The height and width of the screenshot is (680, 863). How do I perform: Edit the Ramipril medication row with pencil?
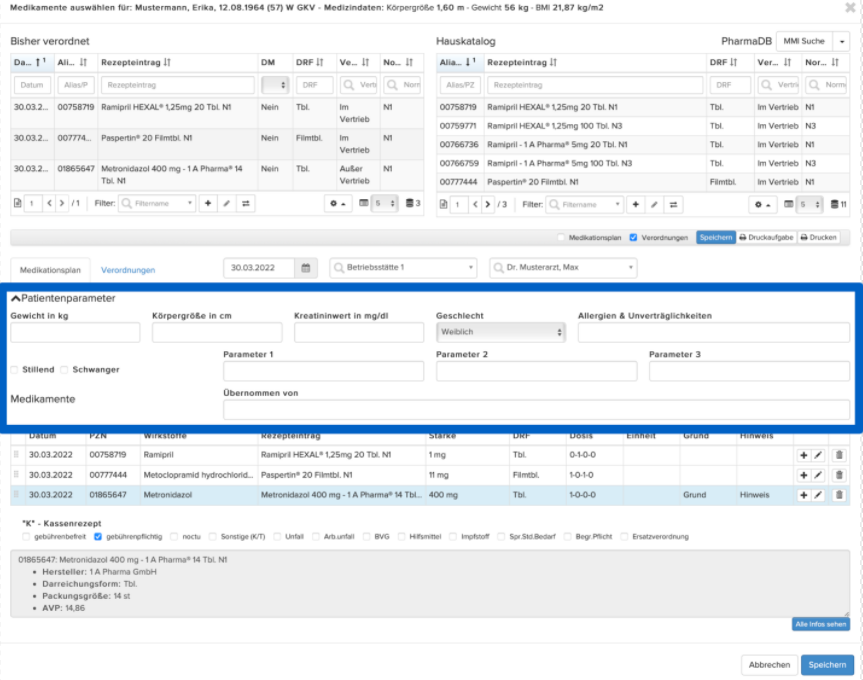(x=818, y=455)
